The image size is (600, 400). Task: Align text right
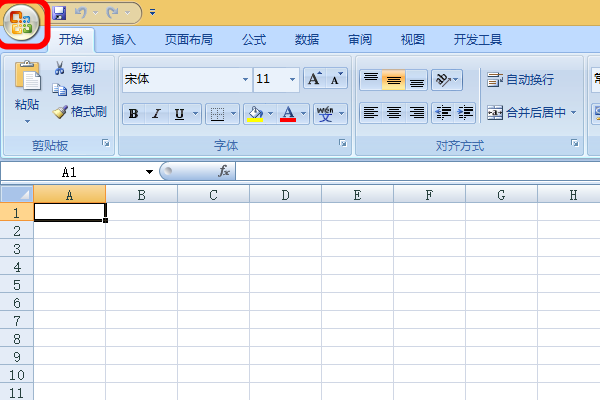click(416, 113)
